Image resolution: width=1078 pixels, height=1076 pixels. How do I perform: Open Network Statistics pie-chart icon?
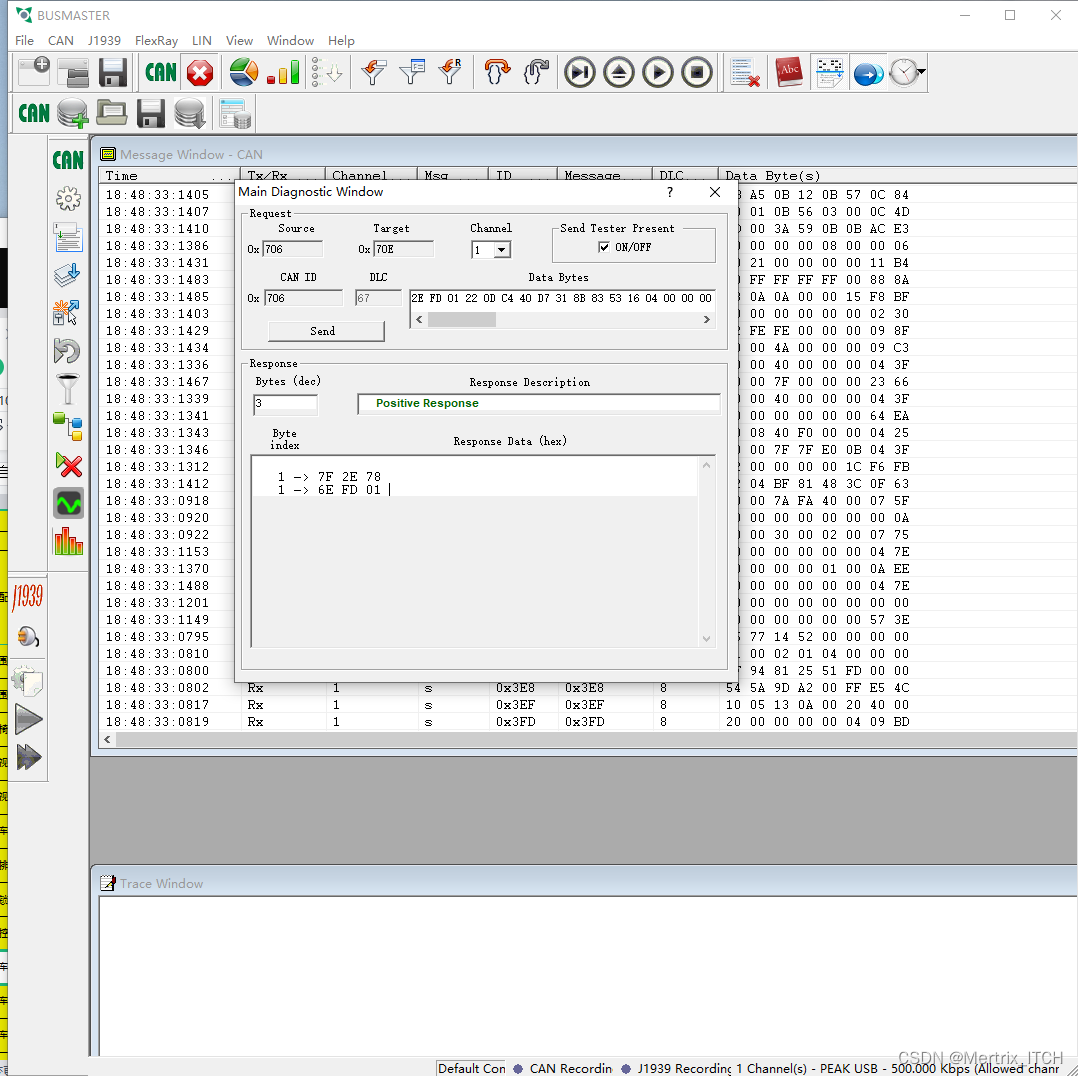(x=242, y=72)
